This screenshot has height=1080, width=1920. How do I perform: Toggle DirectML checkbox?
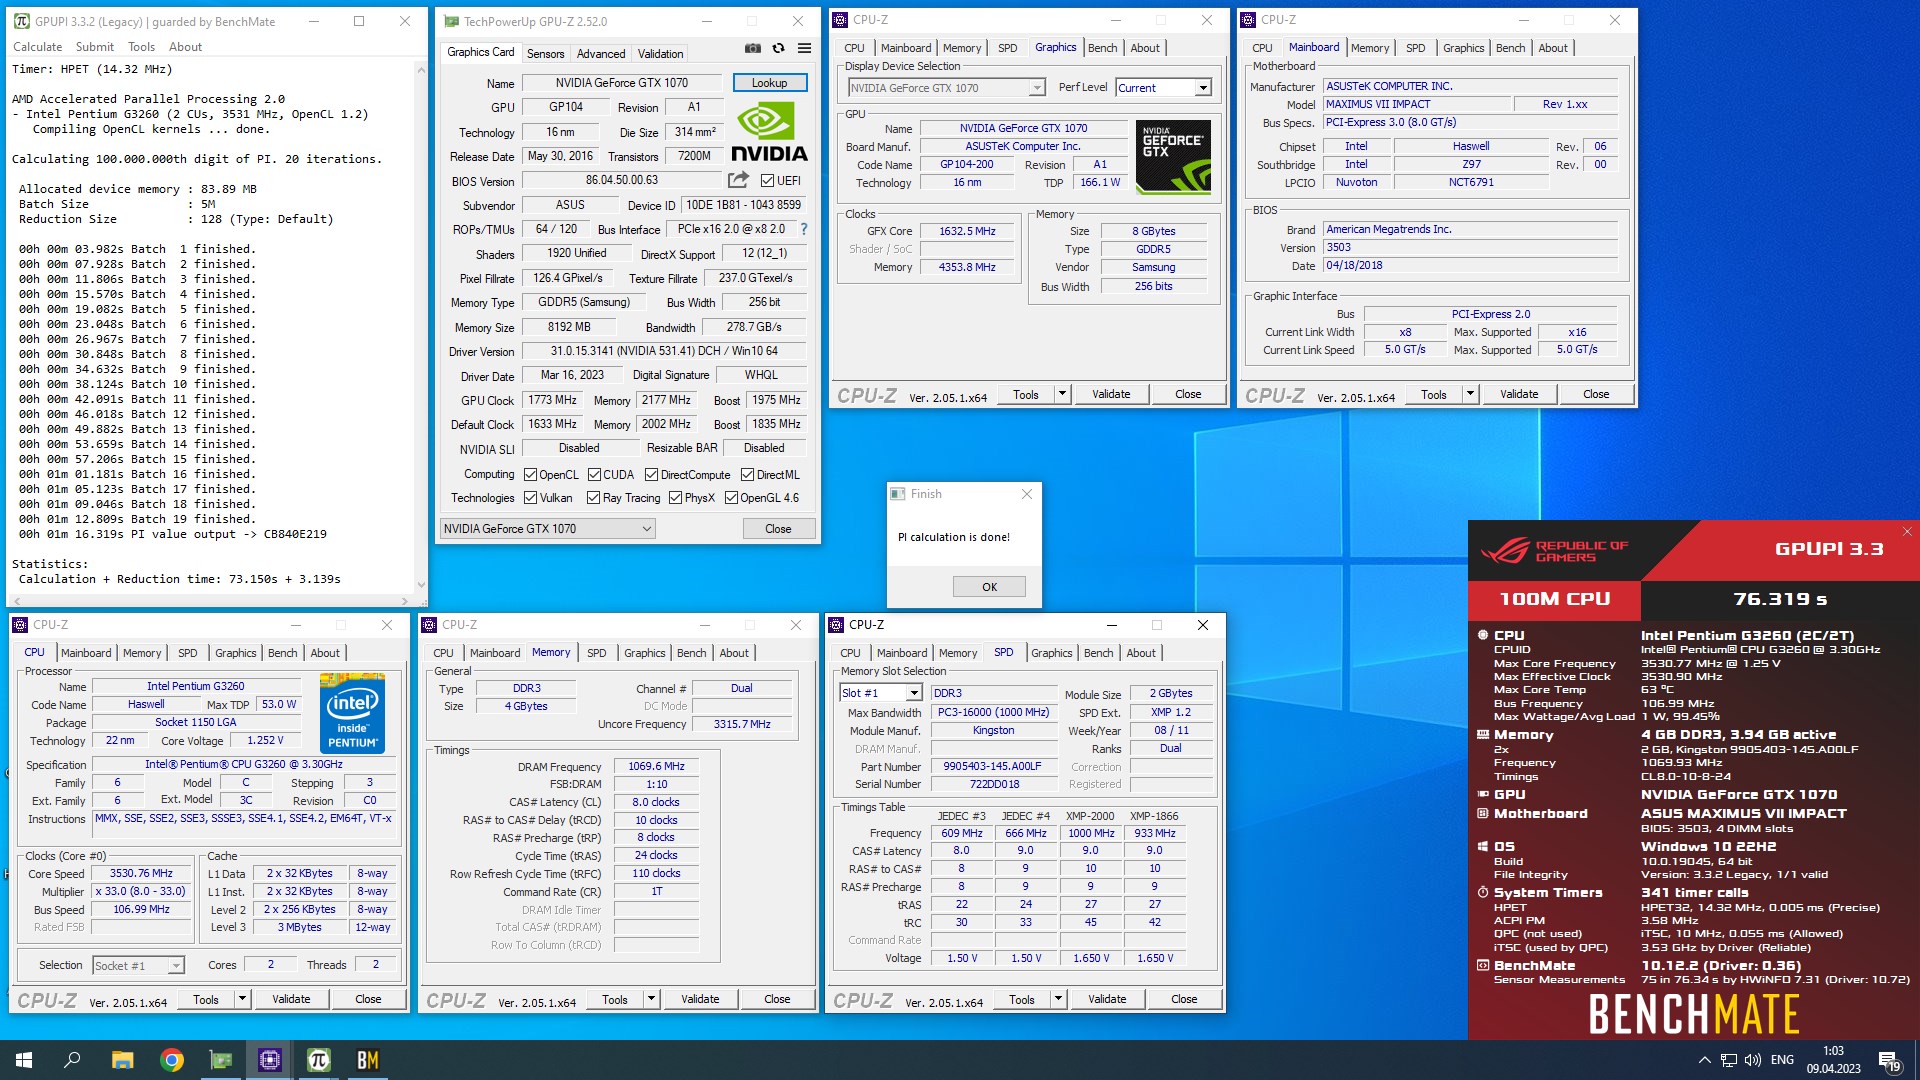click(747, 475)
